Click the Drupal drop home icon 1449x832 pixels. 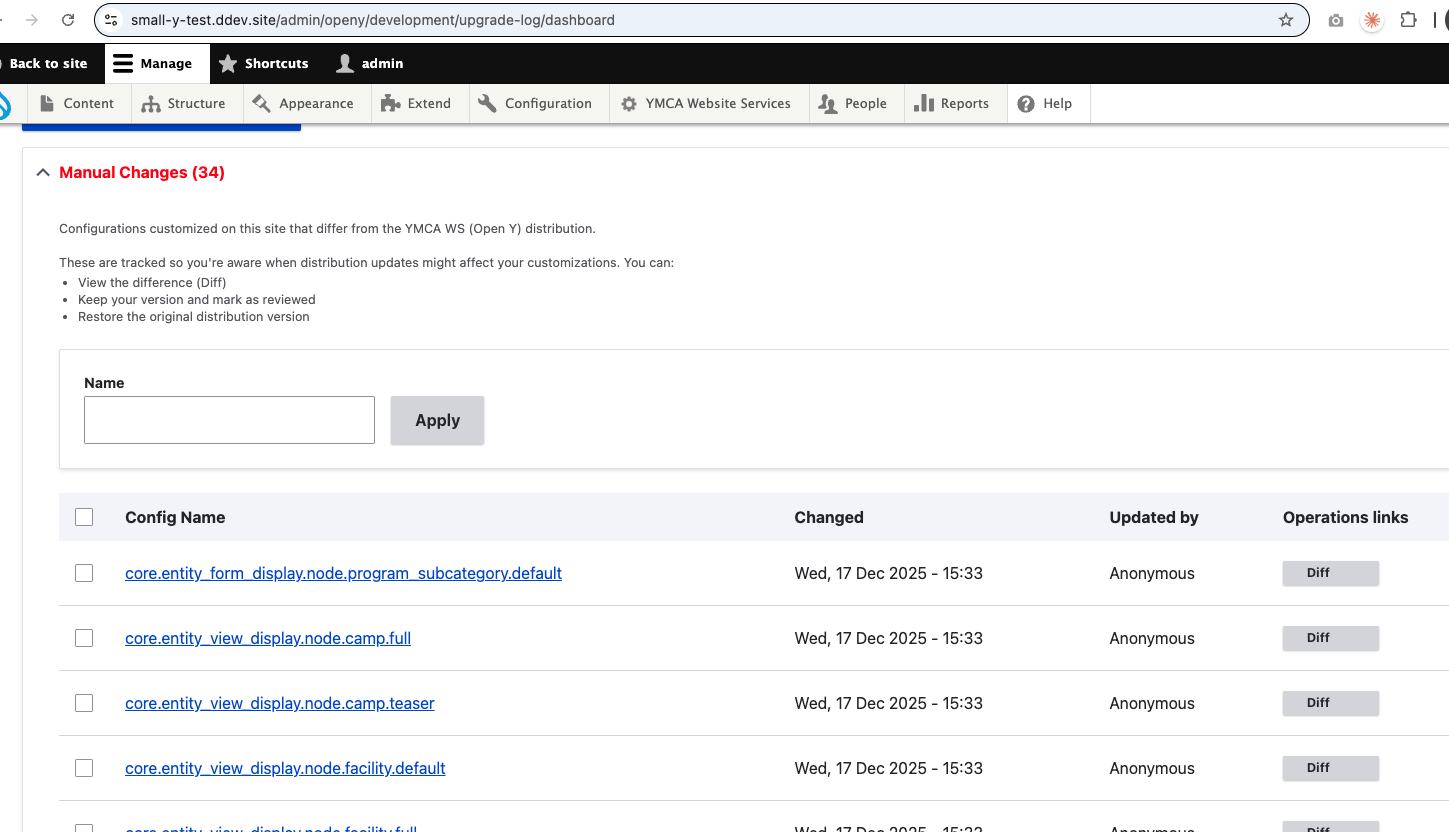pyautogui.click(x=4, y=104)
